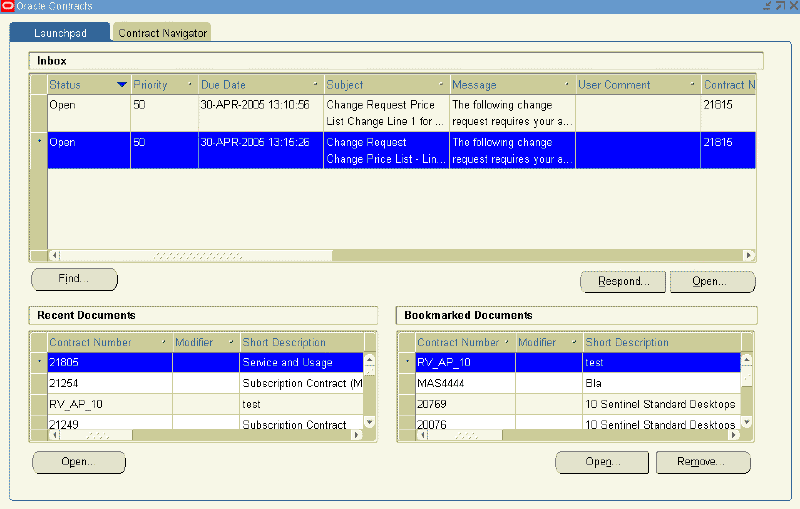Click Recent Documents horizontal scrollbar thumb

point(96,435)
